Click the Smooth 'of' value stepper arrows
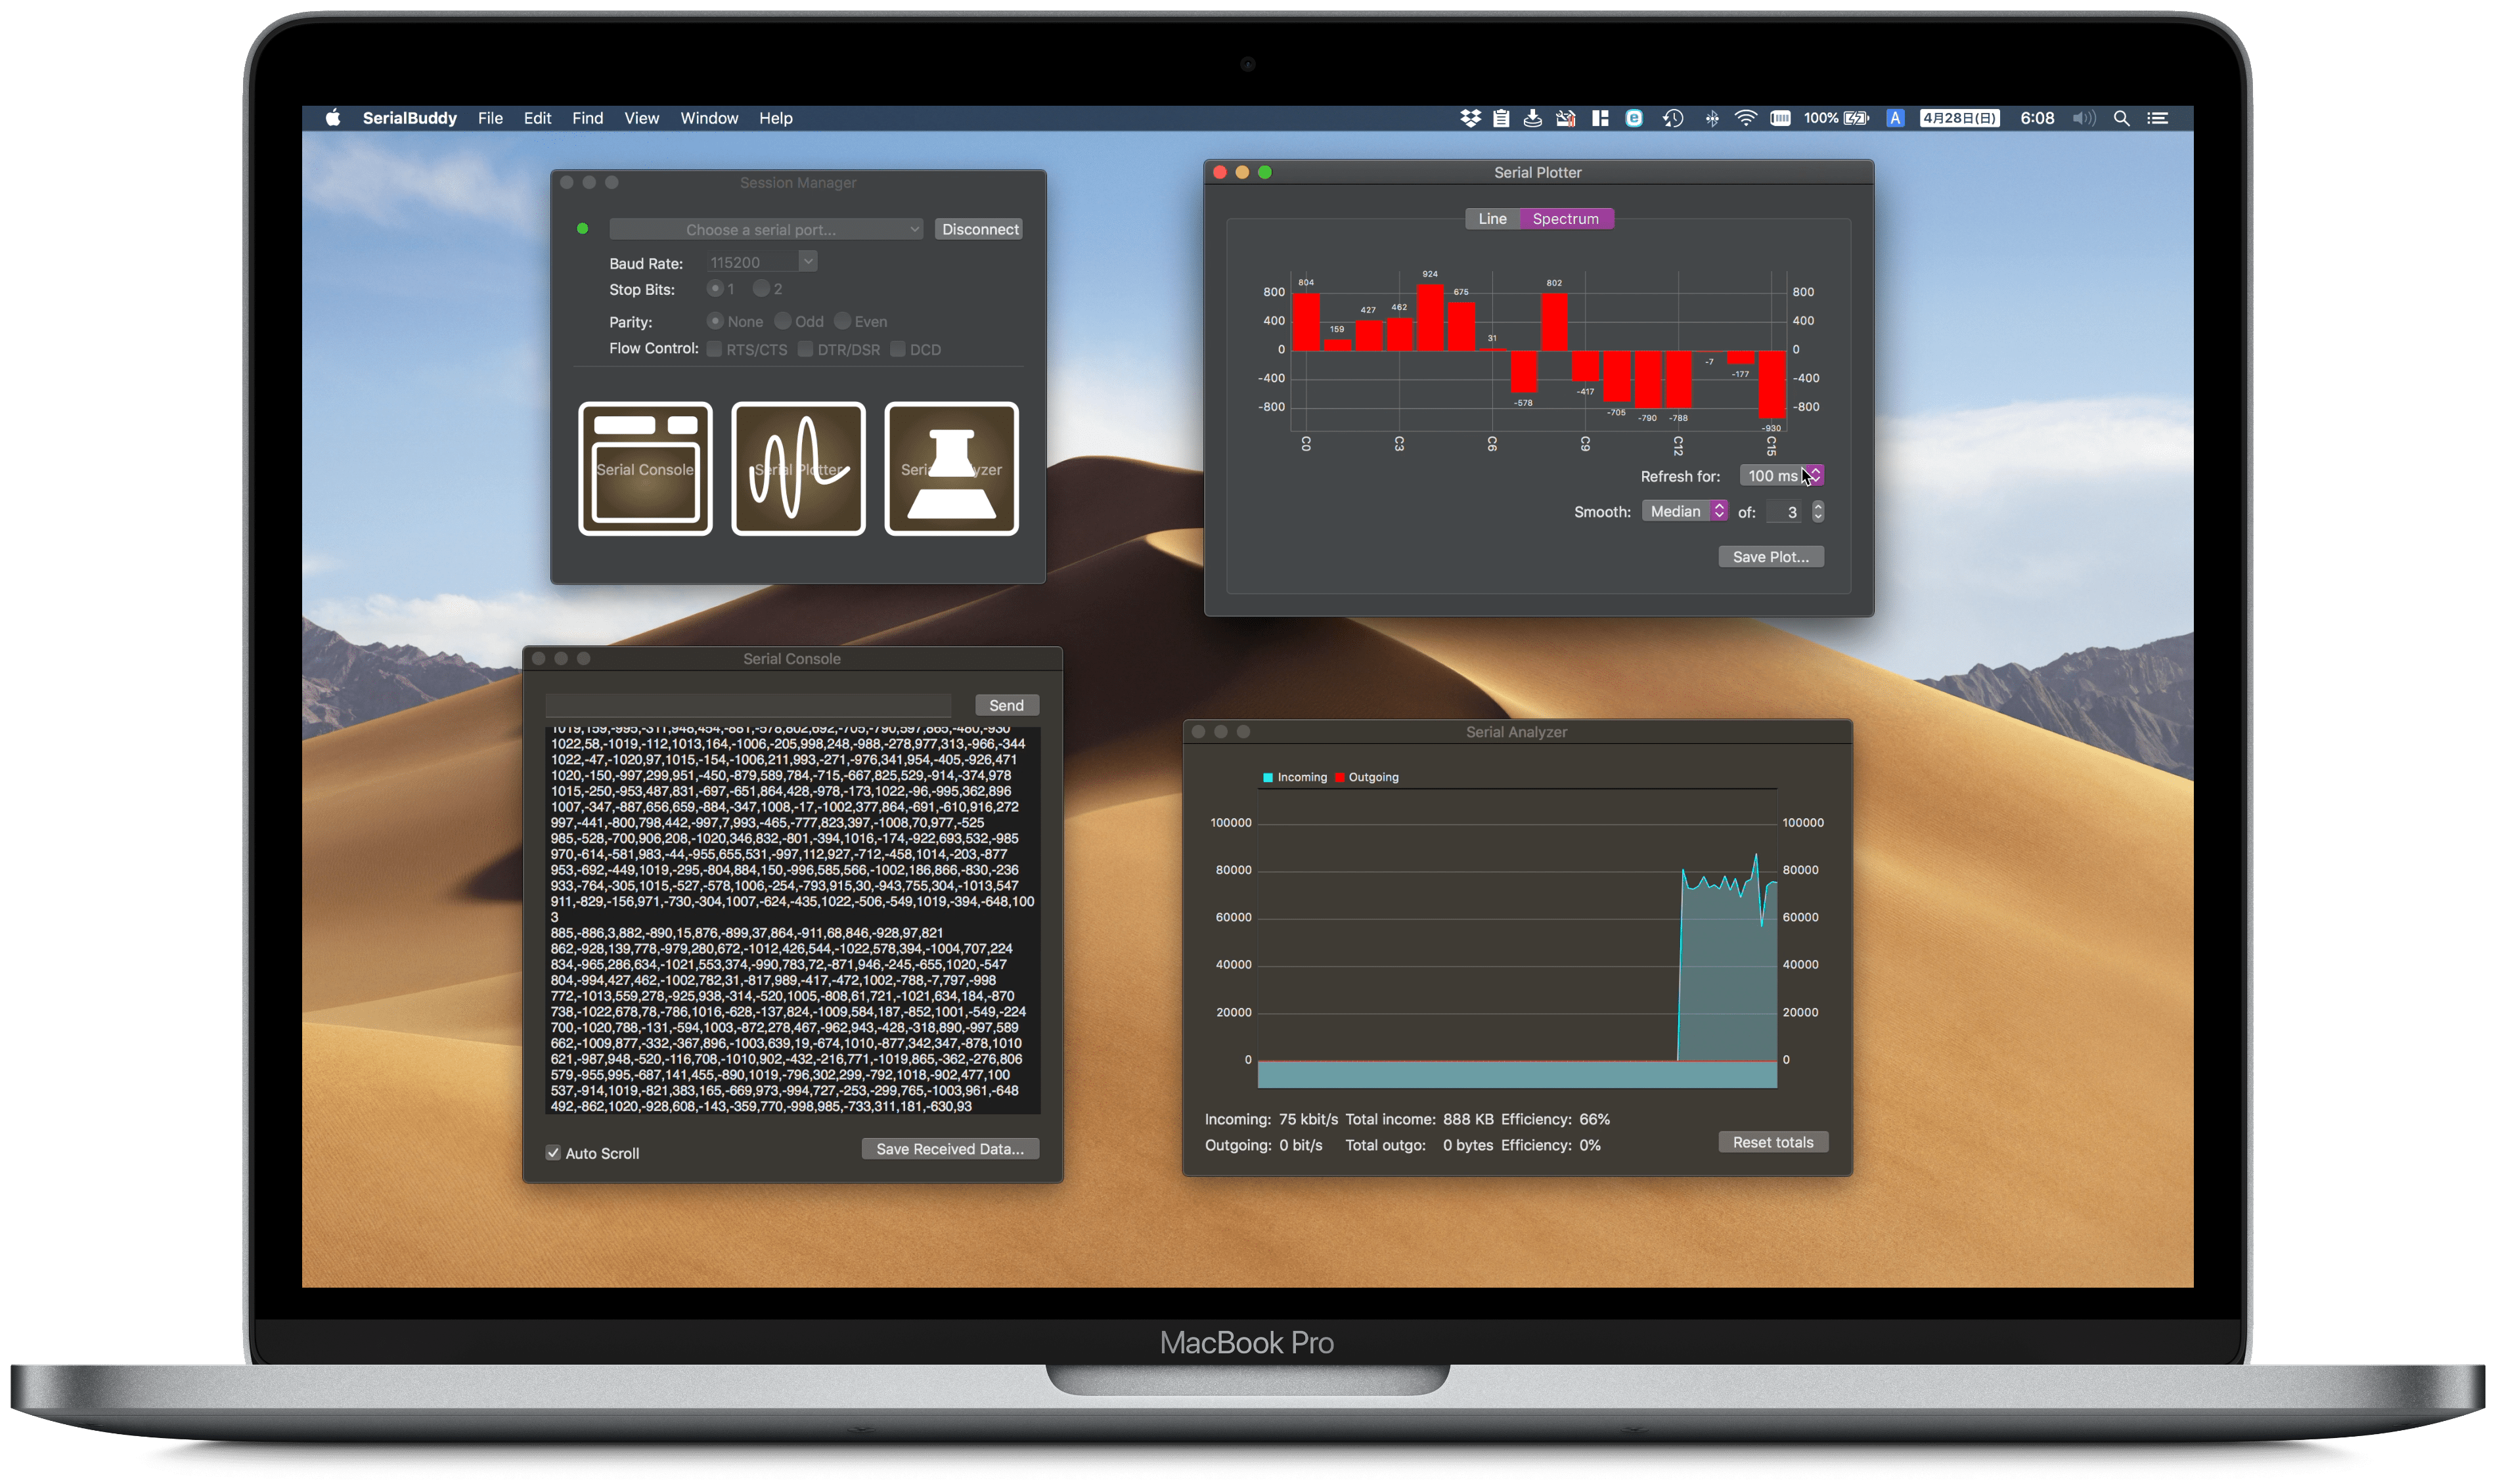Image resolution: width=2496 pixels, height=1484 pixels. pyautogui.click(x=1817, y=511)
